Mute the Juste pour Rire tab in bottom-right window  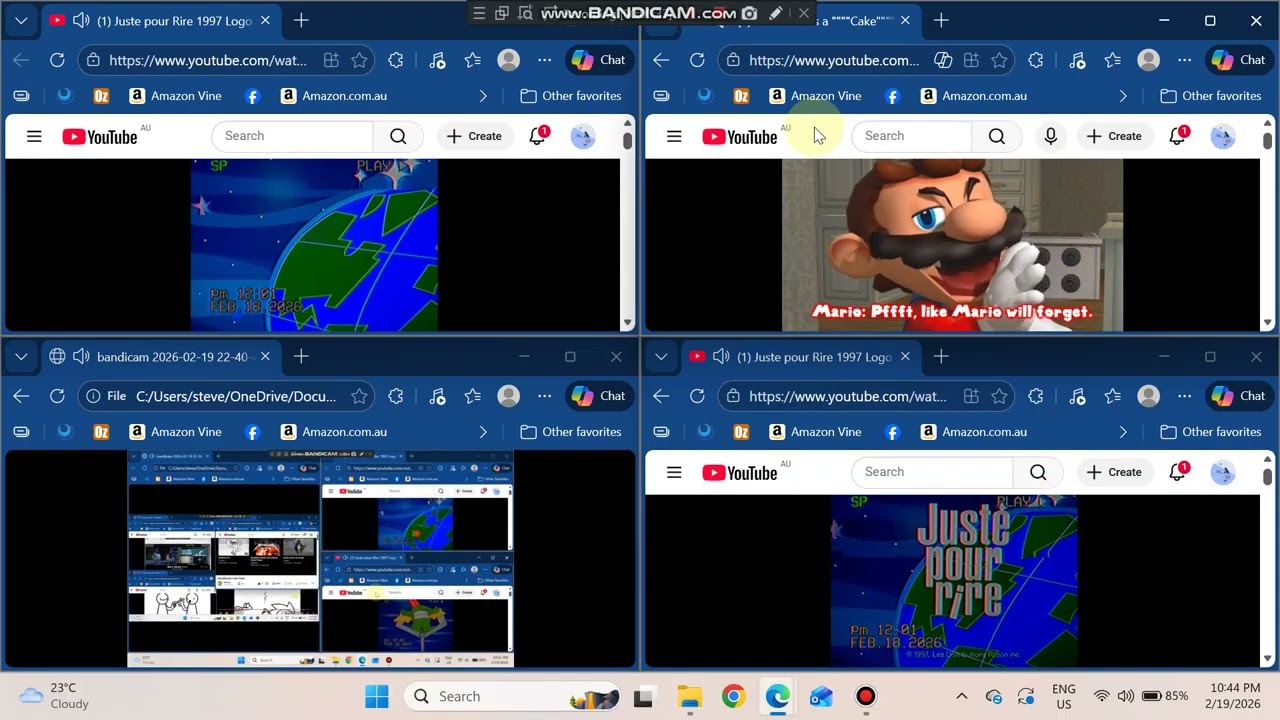(x=721, y=356)
